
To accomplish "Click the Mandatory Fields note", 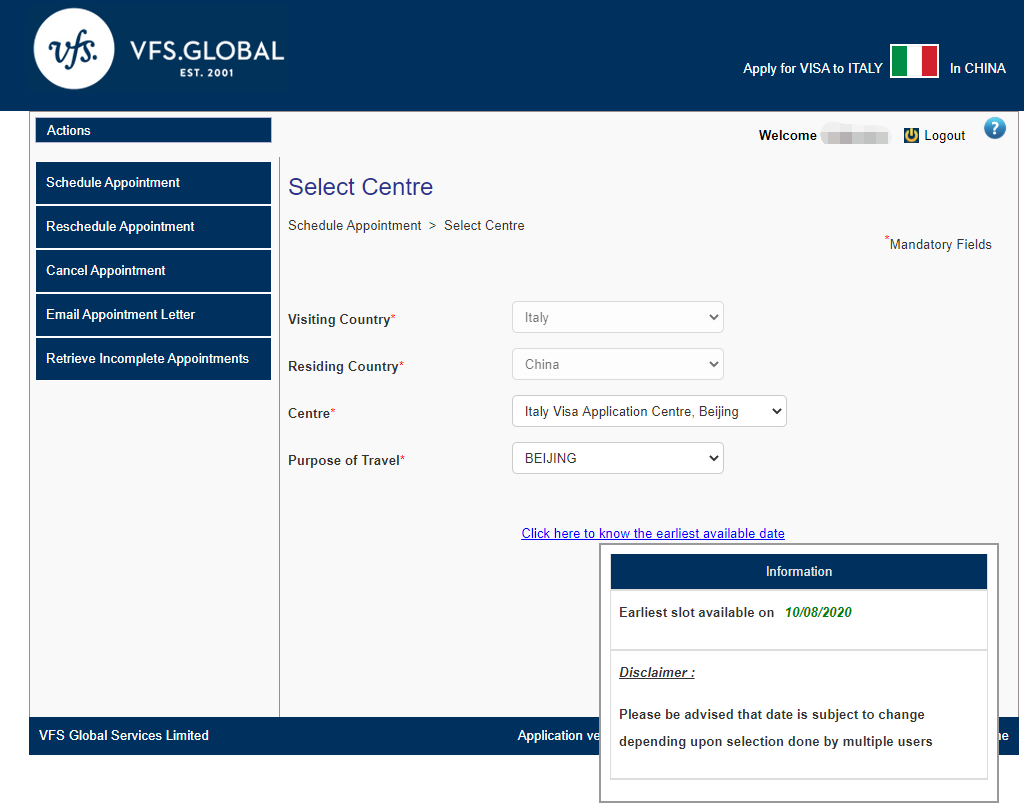I will [x=938, y=244].
